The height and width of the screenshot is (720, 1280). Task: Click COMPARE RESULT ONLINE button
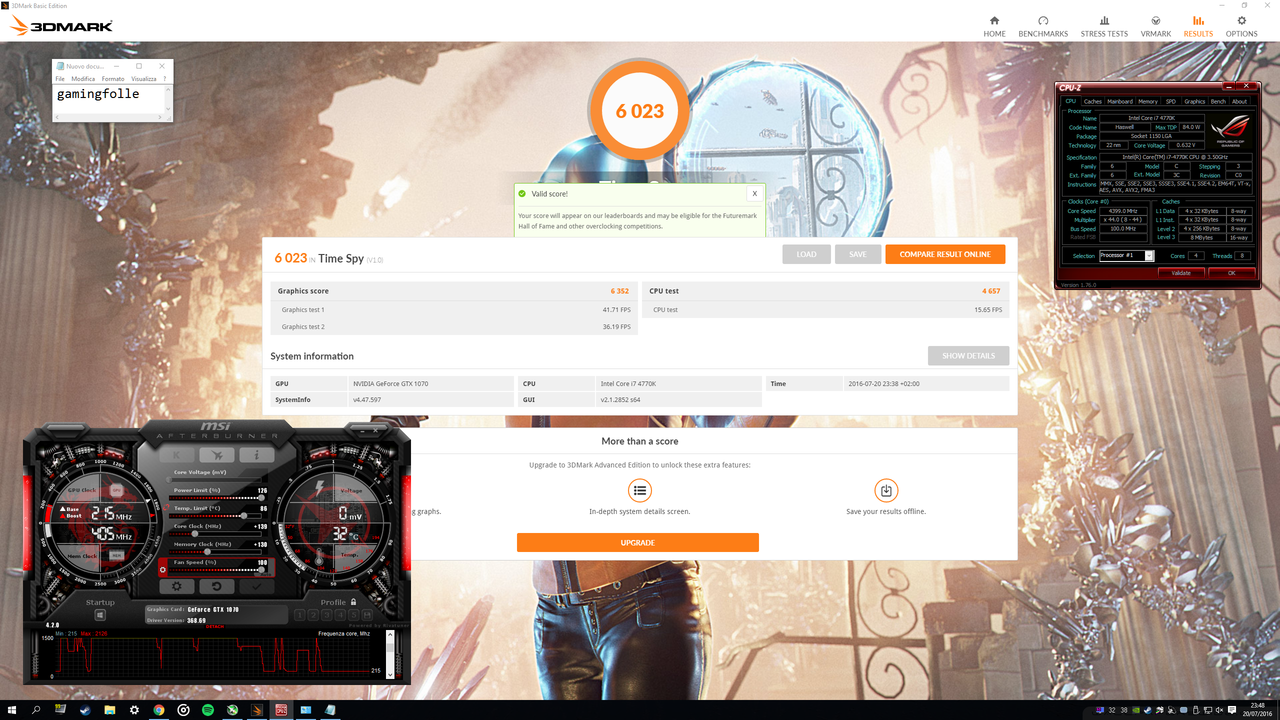[x=945, y=254]
